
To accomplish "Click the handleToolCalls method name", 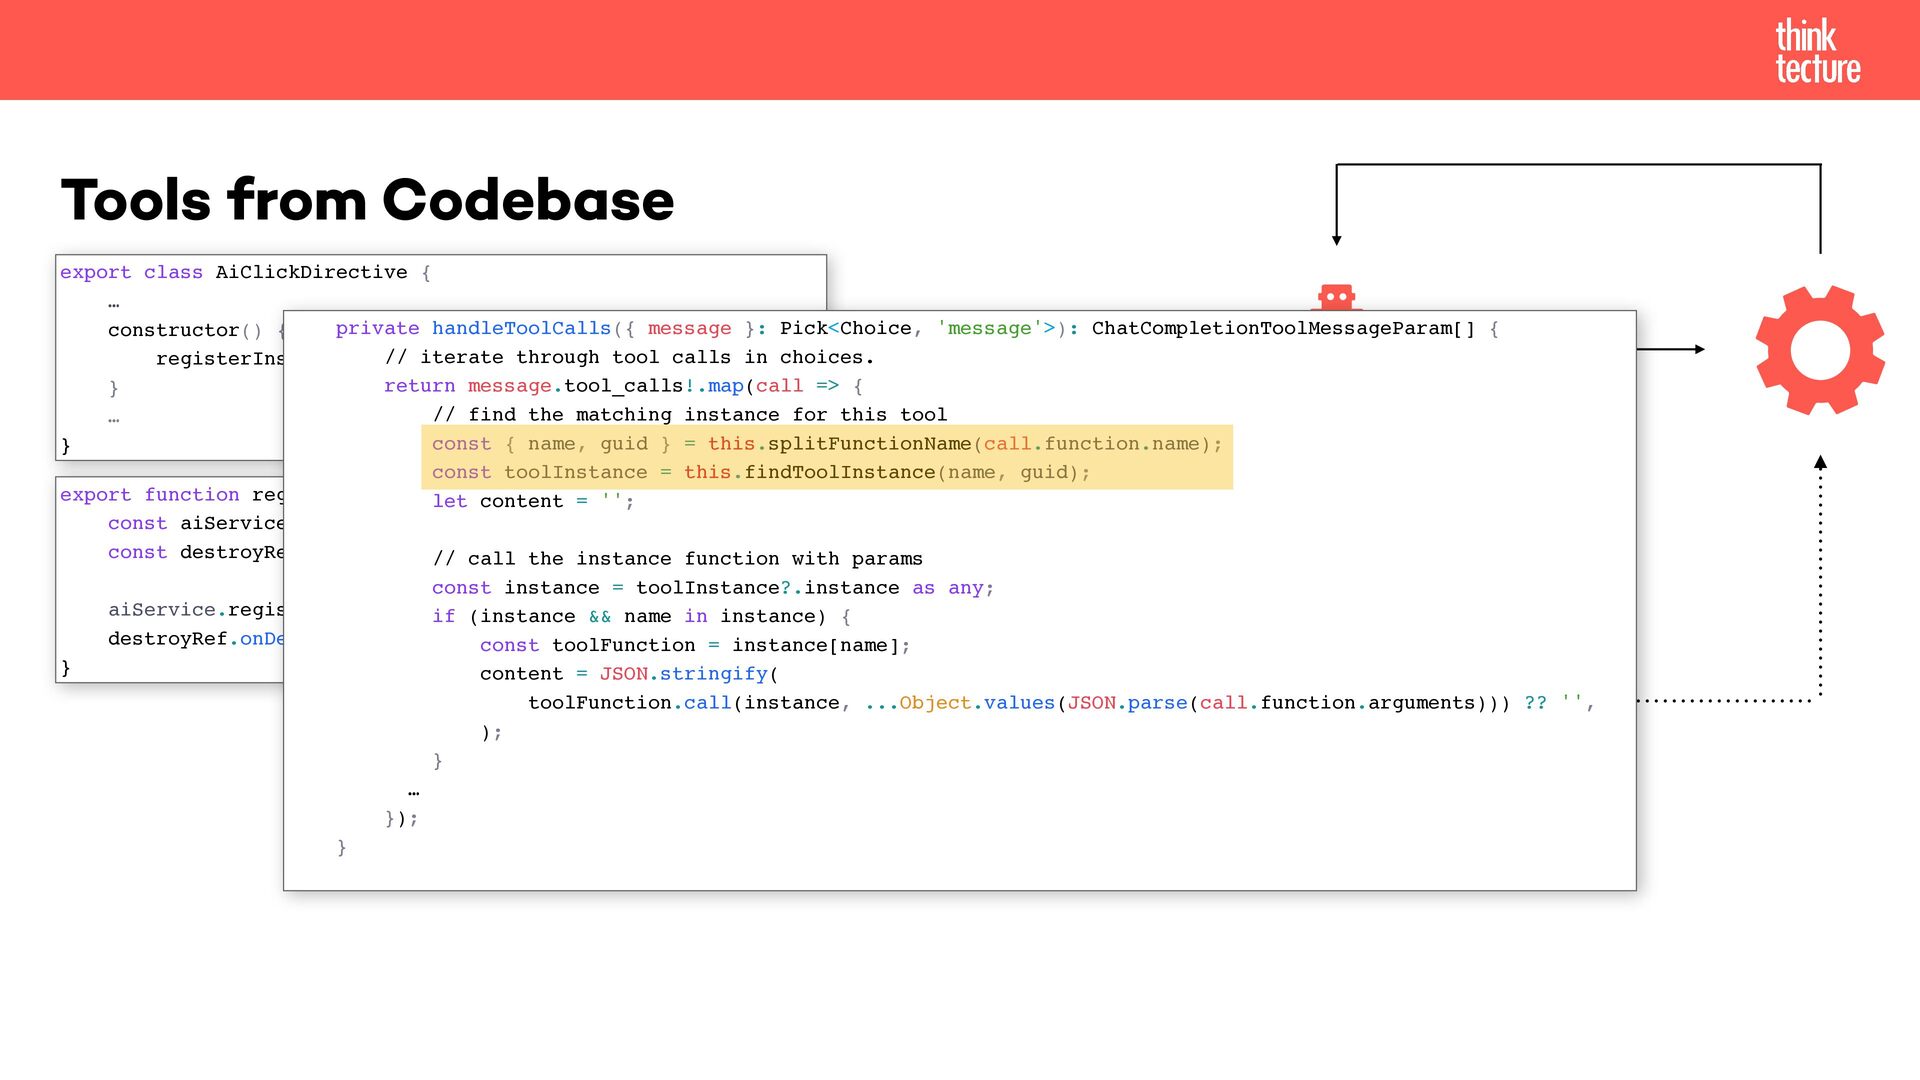I will tap(520, 328).
